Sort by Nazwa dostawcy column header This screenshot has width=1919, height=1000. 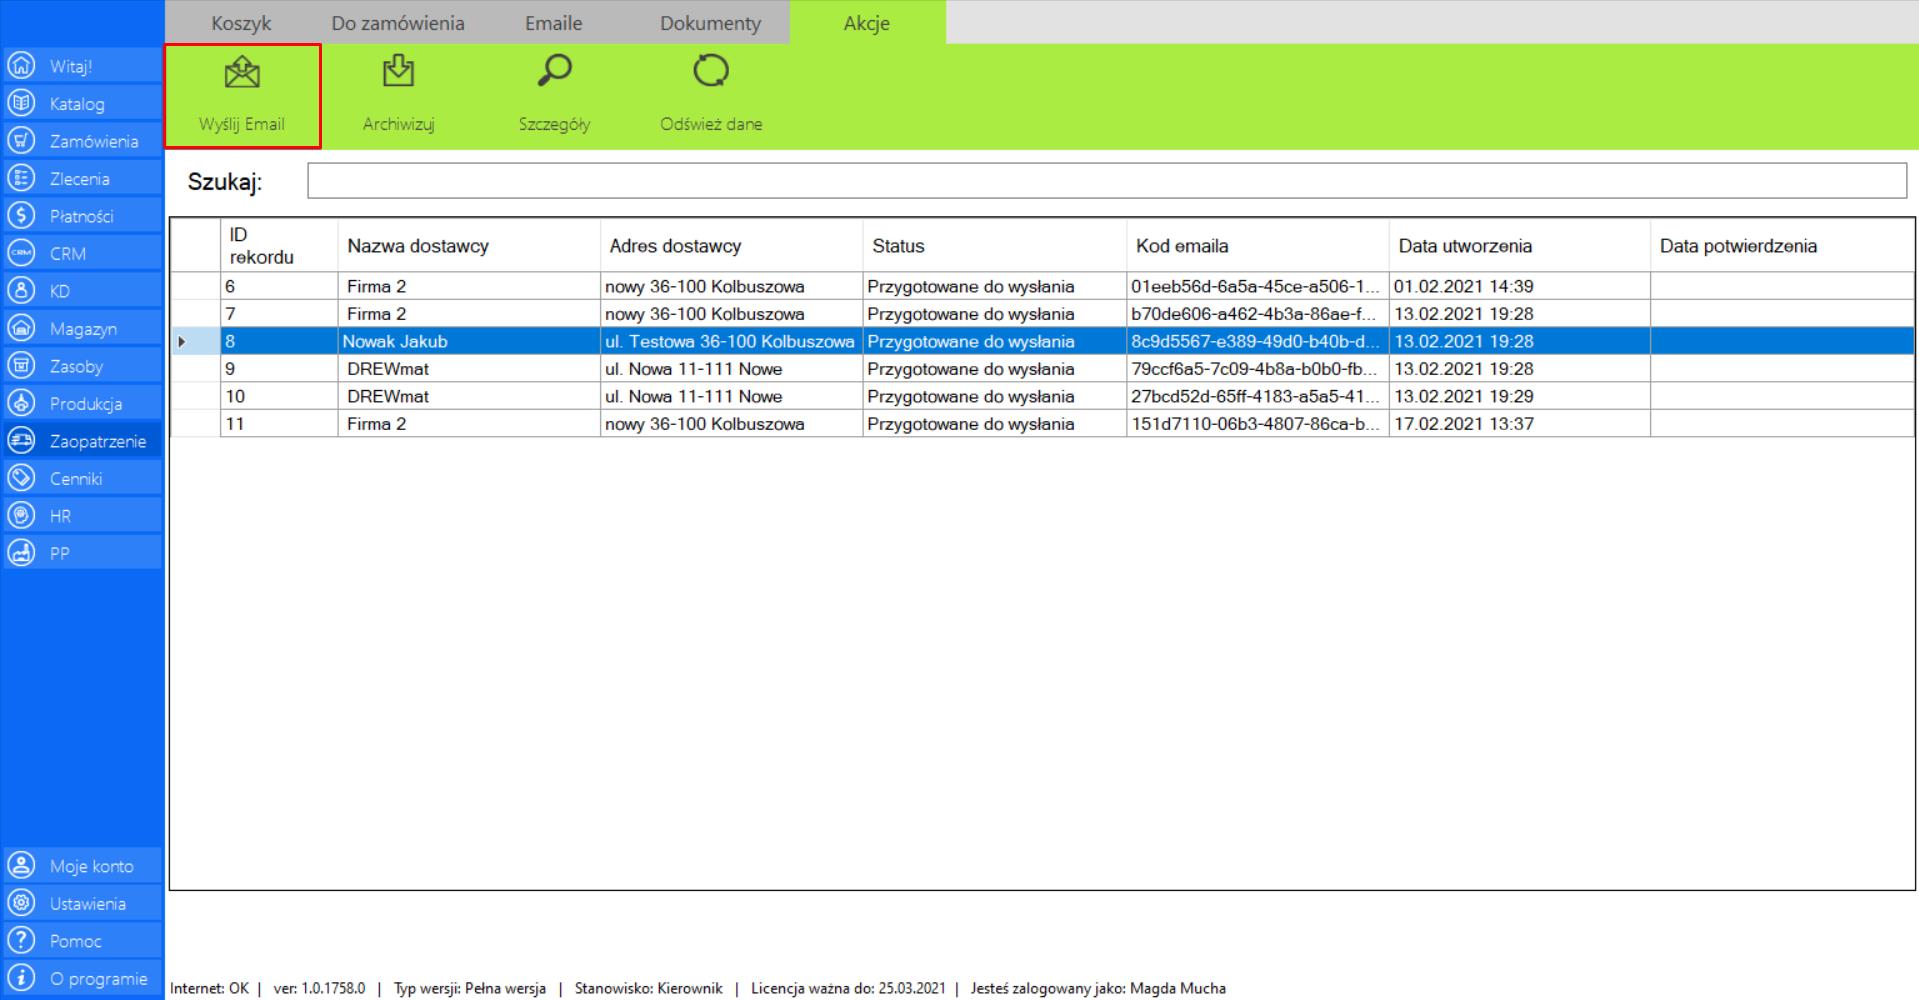click(x=418, y=246)
